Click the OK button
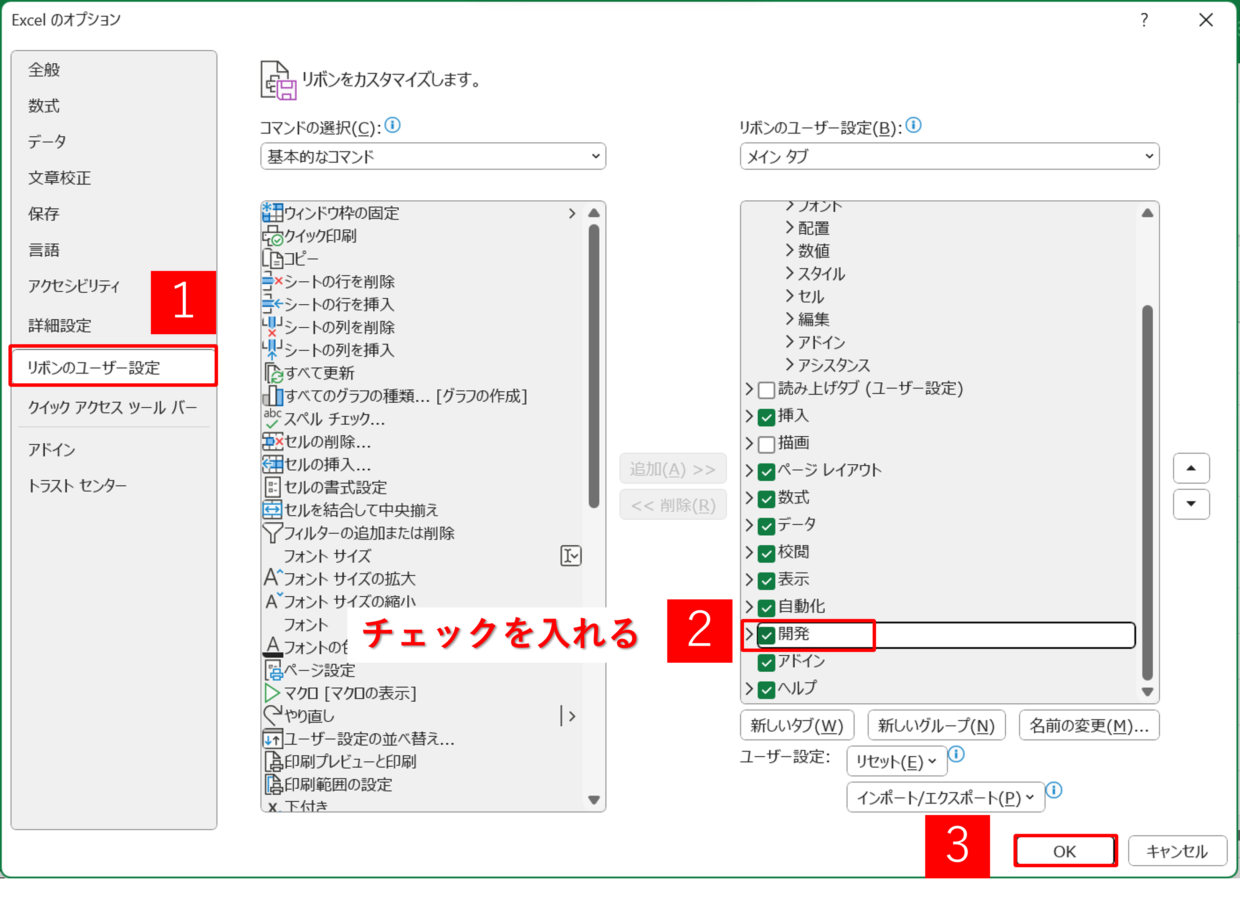Viewport: 1240px width, 906px height. [x=1064, y=851]
